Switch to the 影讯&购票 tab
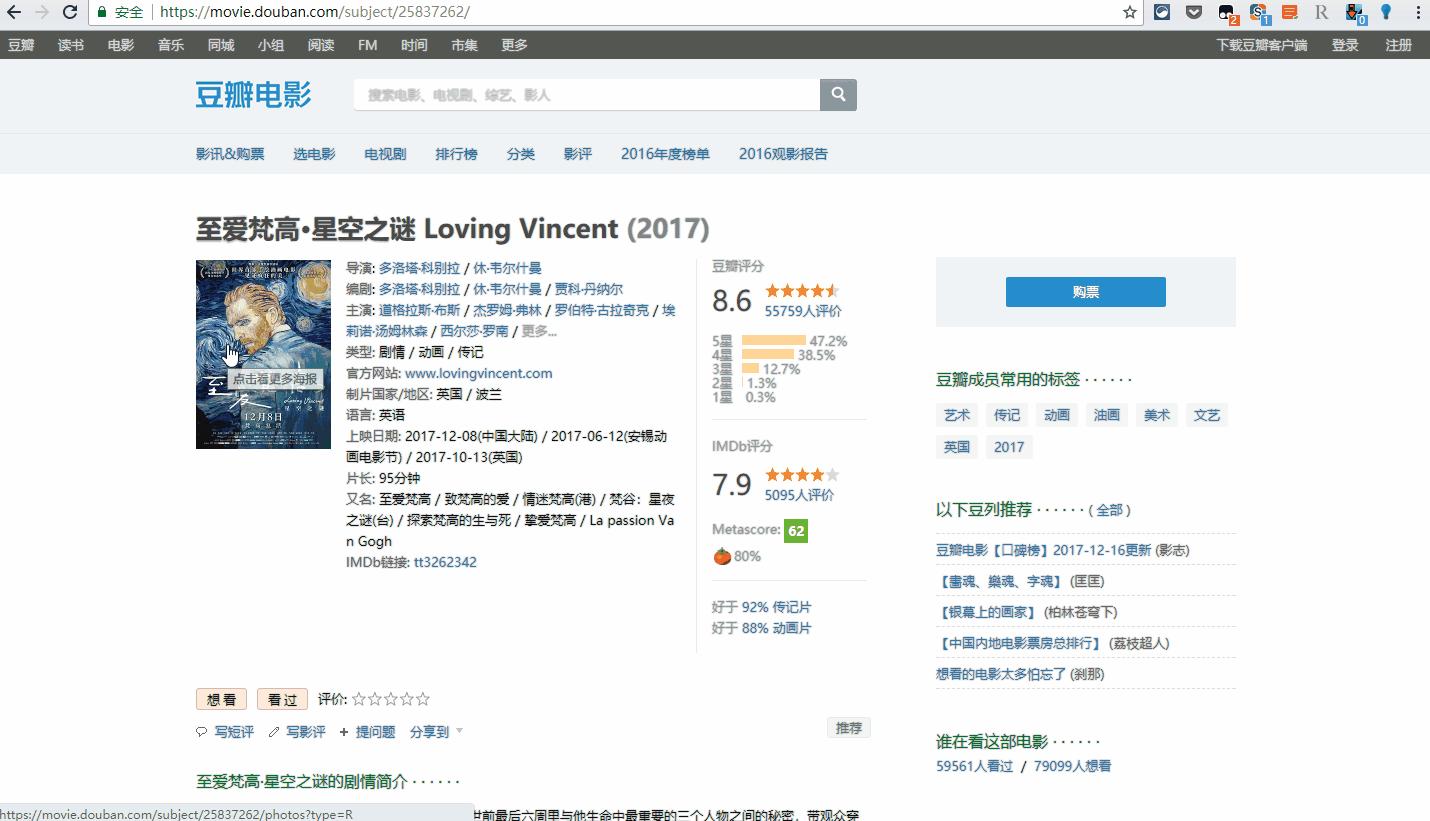Screen dimensions: 1430x821 [x=230, y=154]
